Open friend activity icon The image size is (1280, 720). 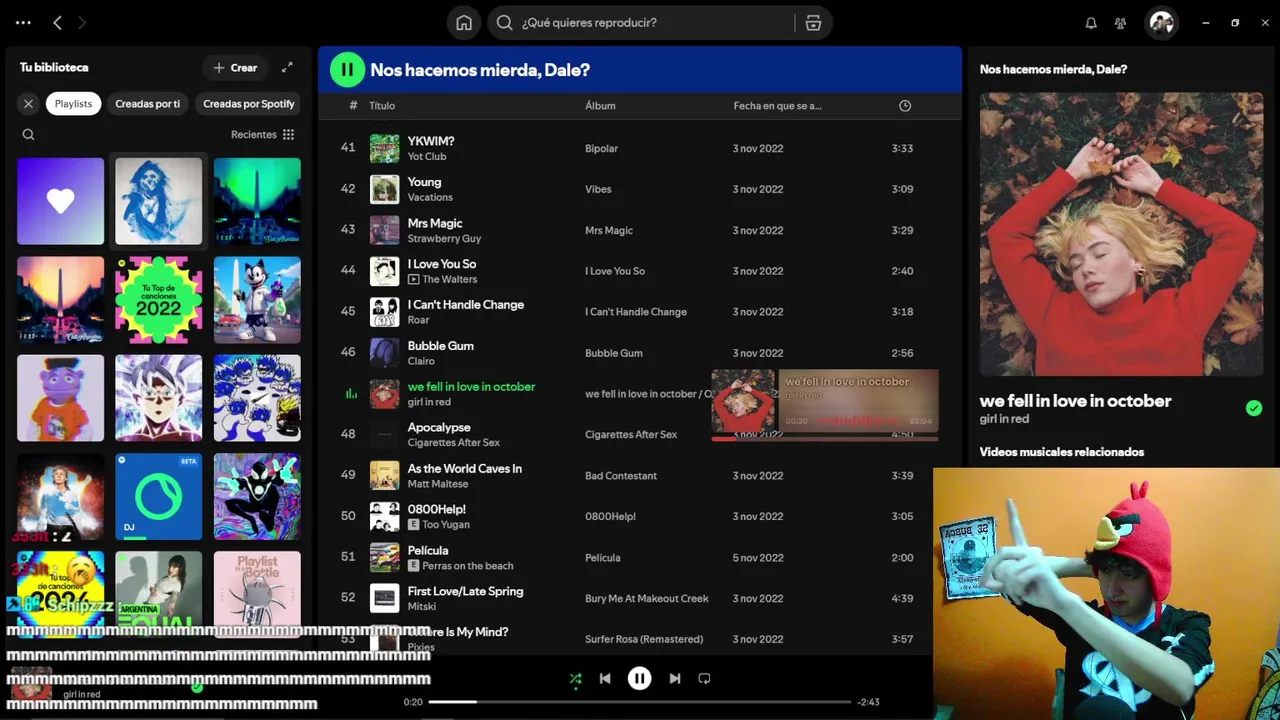pos(1121,22)
